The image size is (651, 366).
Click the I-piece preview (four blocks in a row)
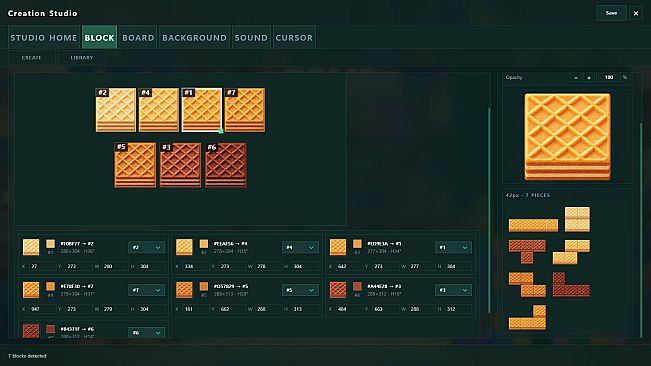tap(534, 225)
